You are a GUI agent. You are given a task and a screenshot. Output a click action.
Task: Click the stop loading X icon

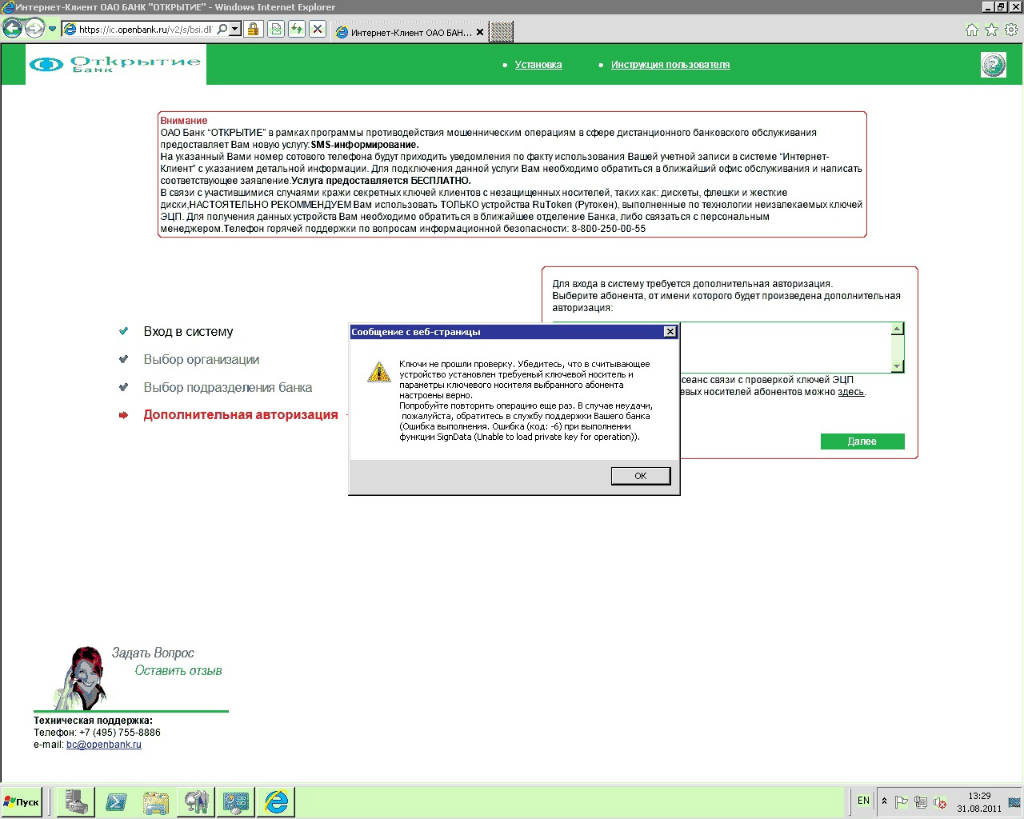pyautogui.click(x=317, y=29)
